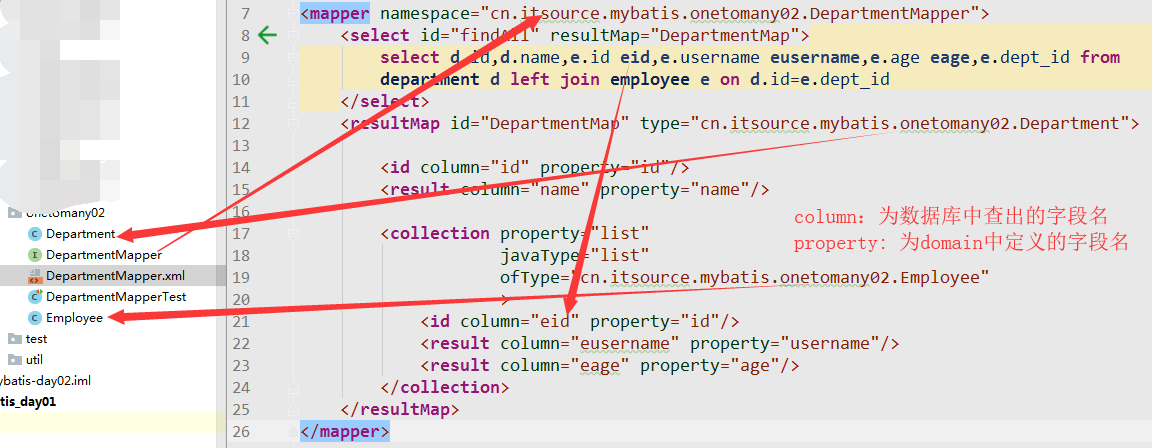Click the closing </collection> tag
Viewport: 1152px width, 448px height.
tap(444, 387)
